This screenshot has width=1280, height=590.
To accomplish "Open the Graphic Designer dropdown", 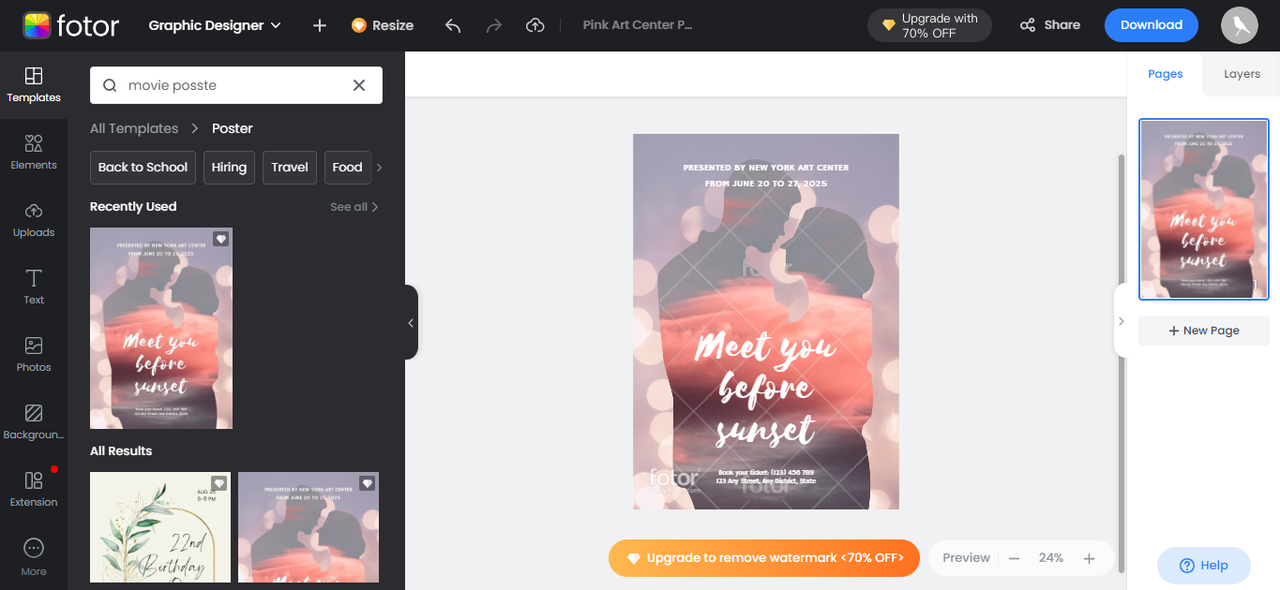I will point(215,25).
